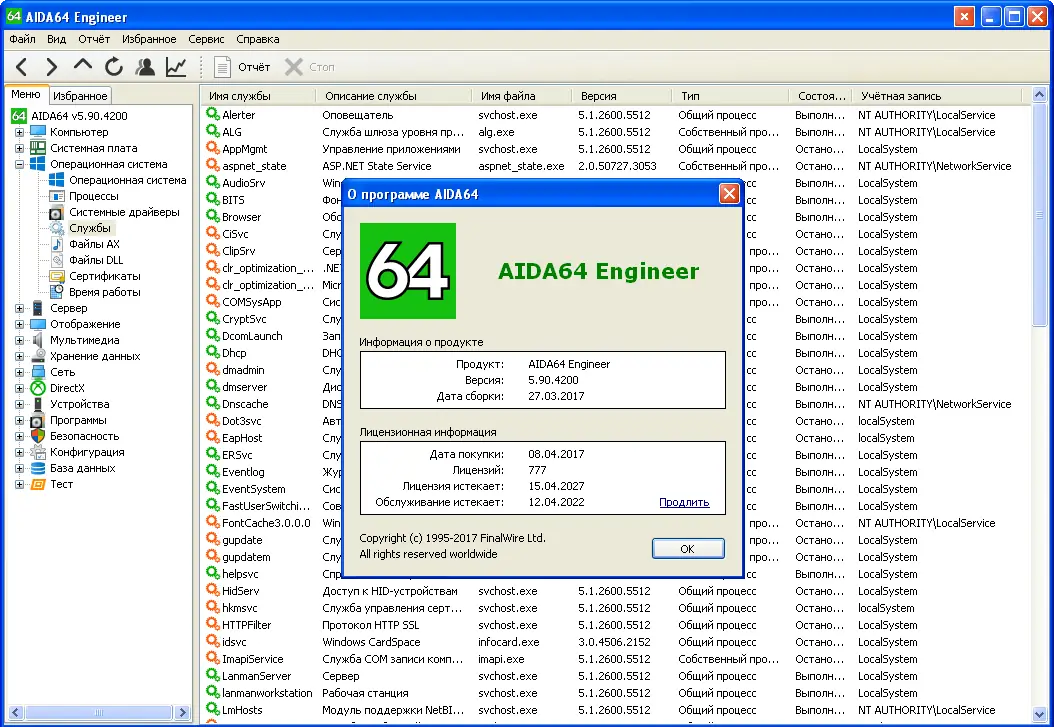Viewport: 1054px width, 727px height.
Task: Expand the Сервер tree node
Action: [19, 308]
